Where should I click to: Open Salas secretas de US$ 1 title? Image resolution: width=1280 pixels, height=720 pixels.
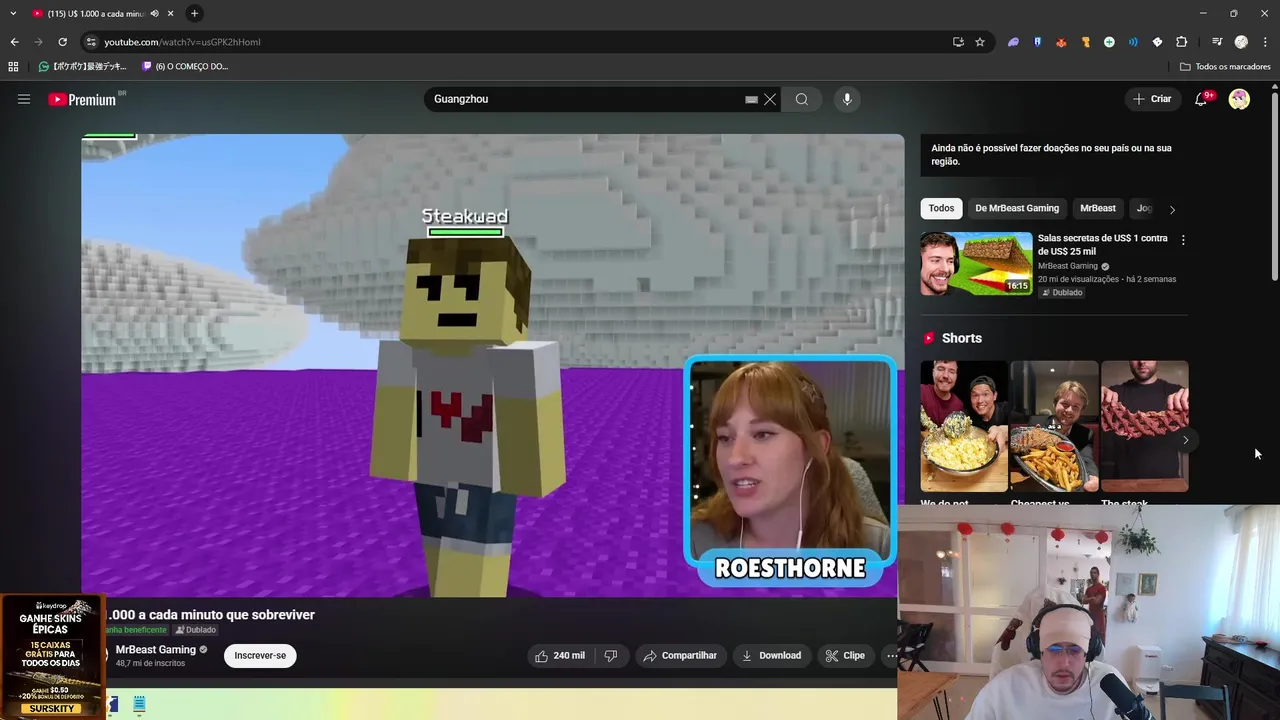tap(1102, 245)
